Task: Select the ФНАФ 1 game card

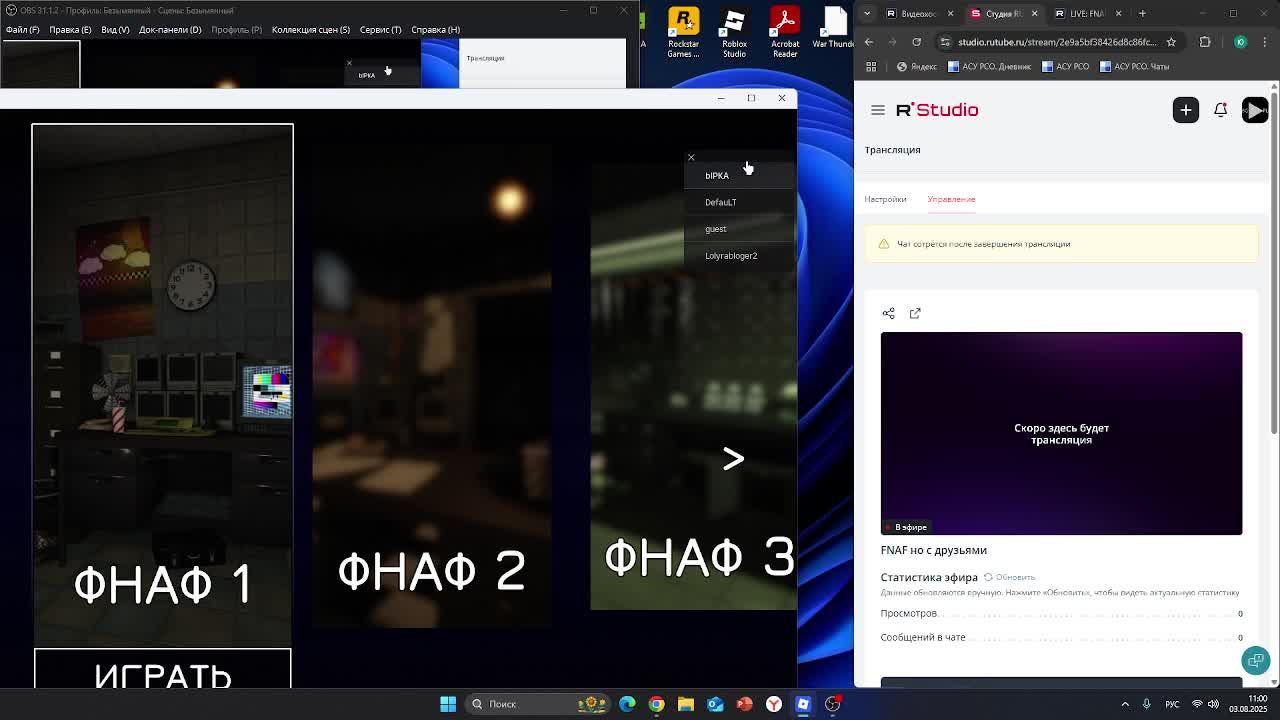Action: (162, 385)
